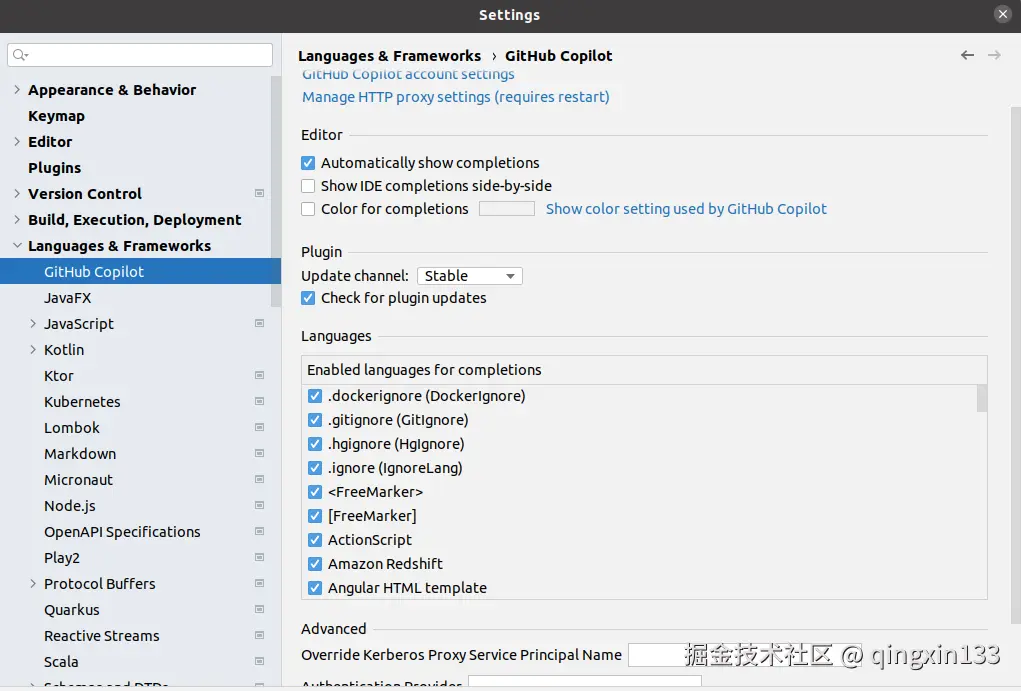Click project-level icon beside Kubernetes
Image resolution: width=1021 pixels, height=691 pixels.
click(260, 402)
